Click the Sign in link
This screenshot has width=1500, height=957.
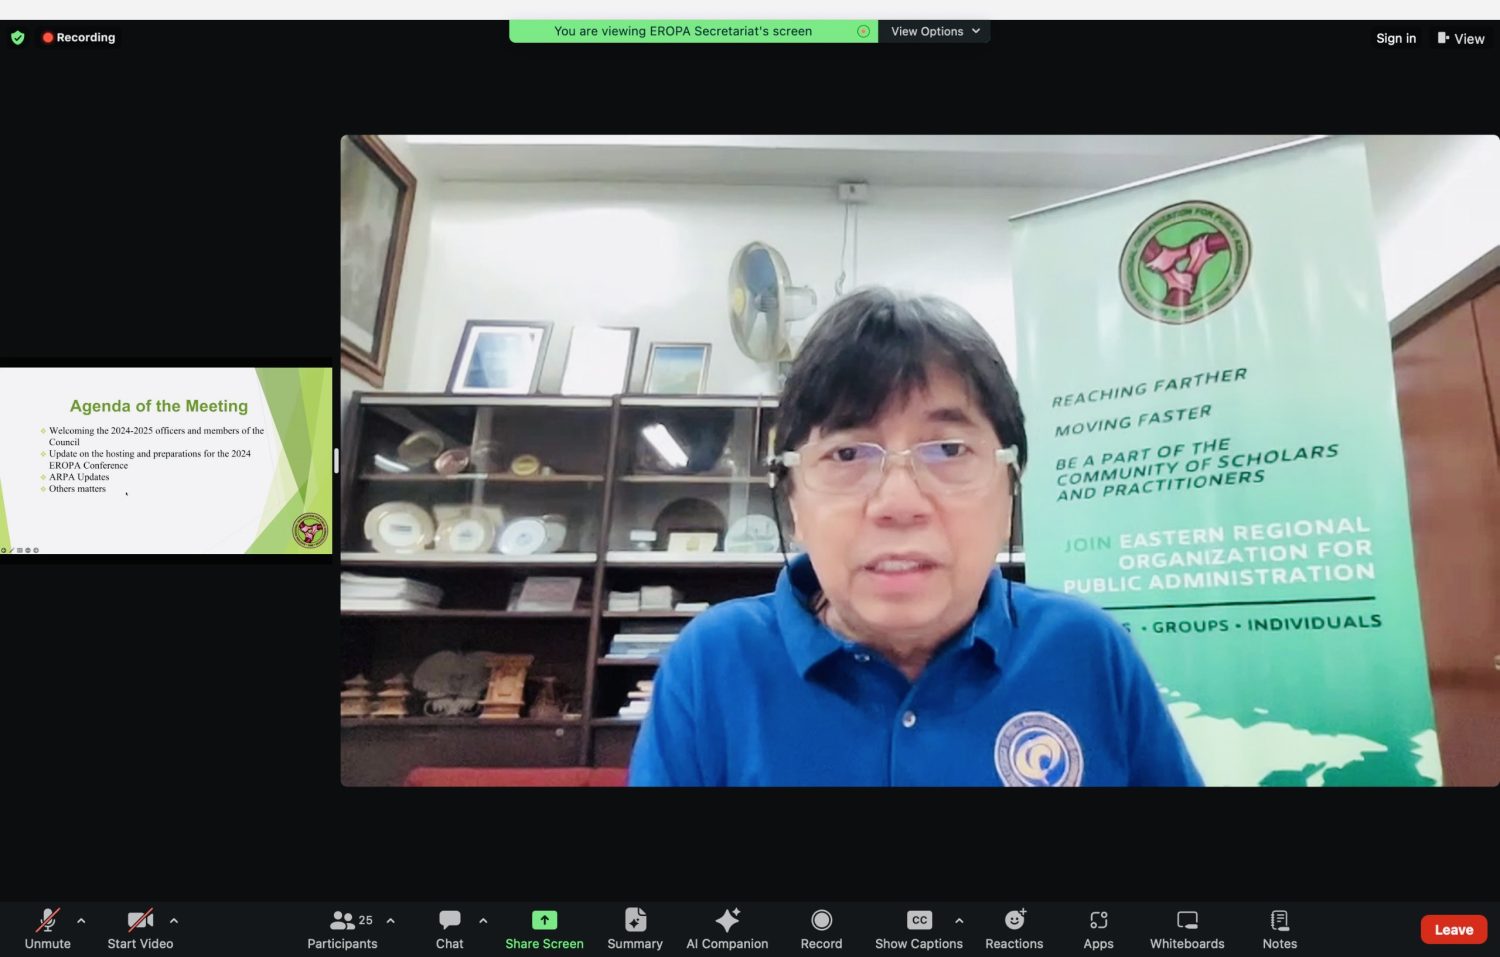pyautogui.click(x=1396, y=38)
